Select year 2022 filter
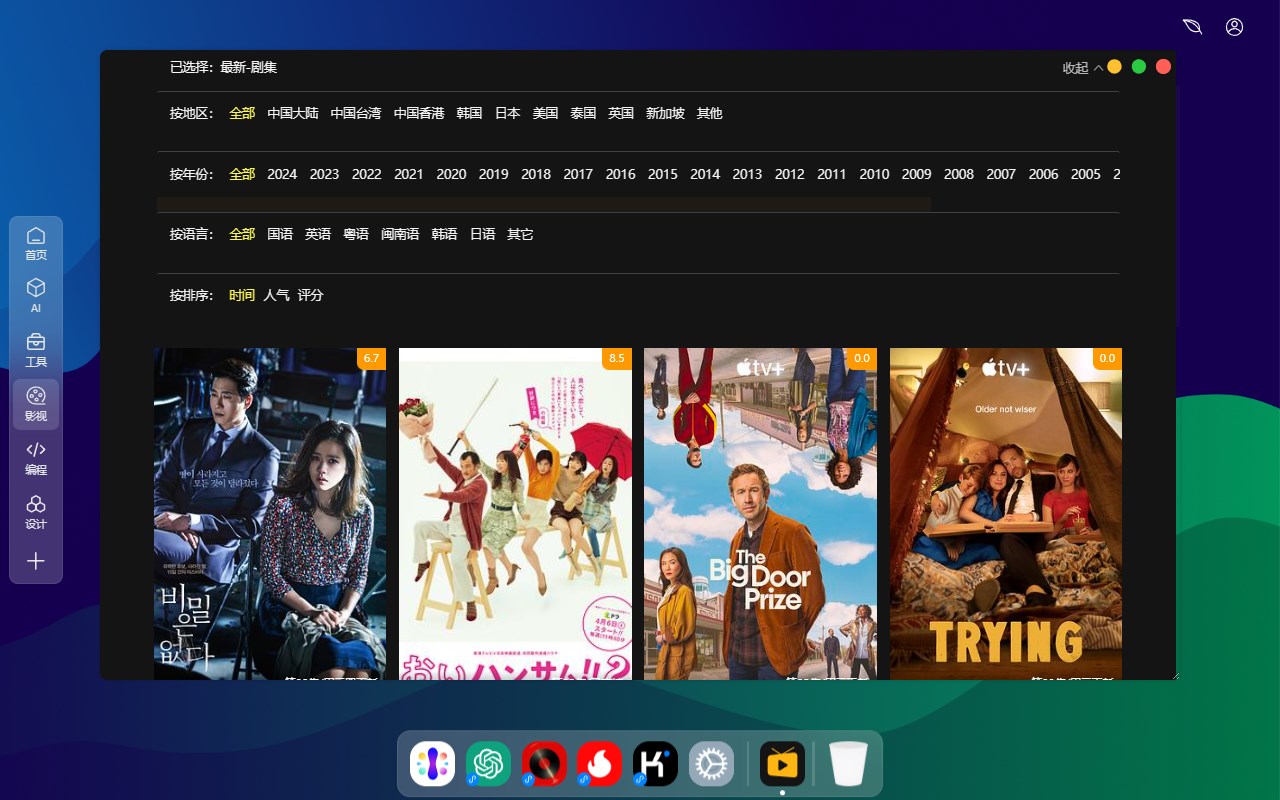Image resolution: width=1280 pixels, height=800 pixels. coord(366,174)
